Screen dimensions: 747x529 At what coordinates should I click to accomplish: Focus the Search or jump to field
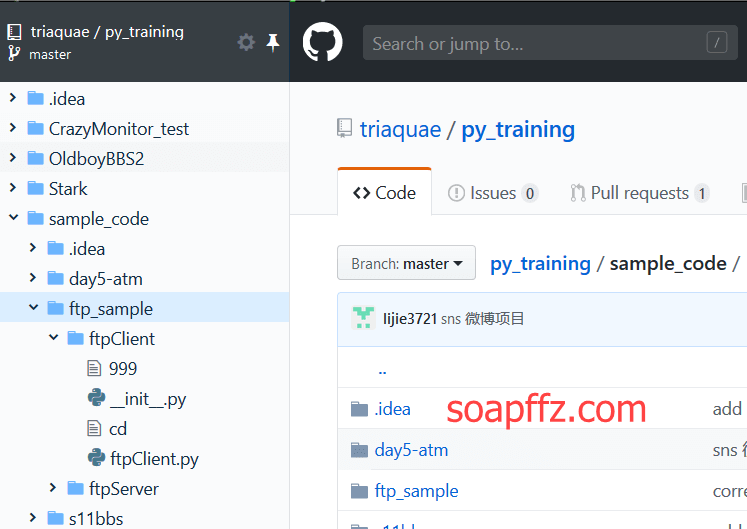click(550, 42)
